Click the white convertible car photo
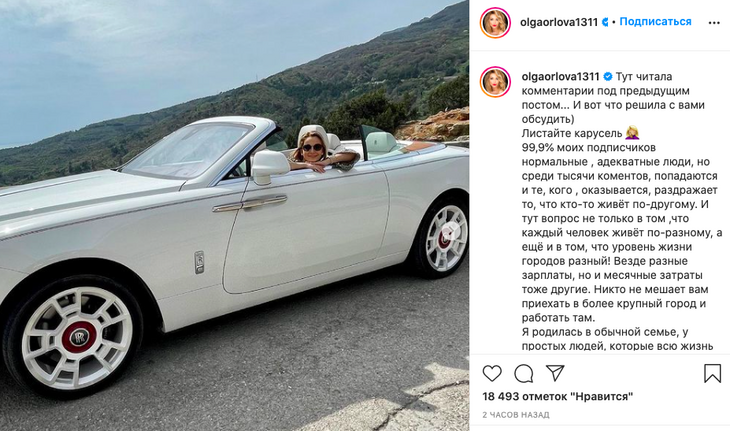This screenshot has width=730, height=431. 234,216
